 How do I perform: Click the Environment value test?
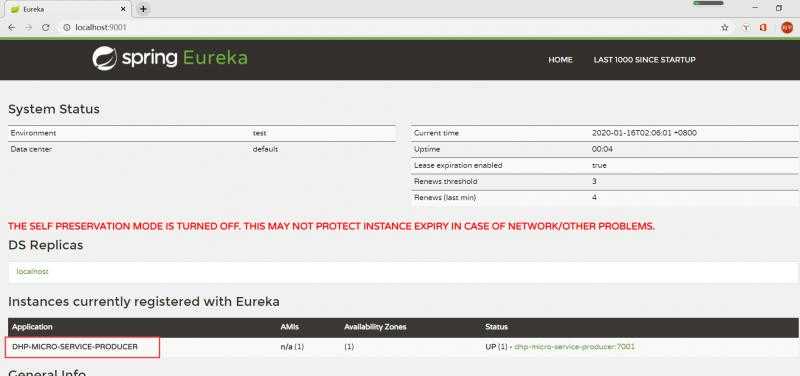tap(260, 133)
